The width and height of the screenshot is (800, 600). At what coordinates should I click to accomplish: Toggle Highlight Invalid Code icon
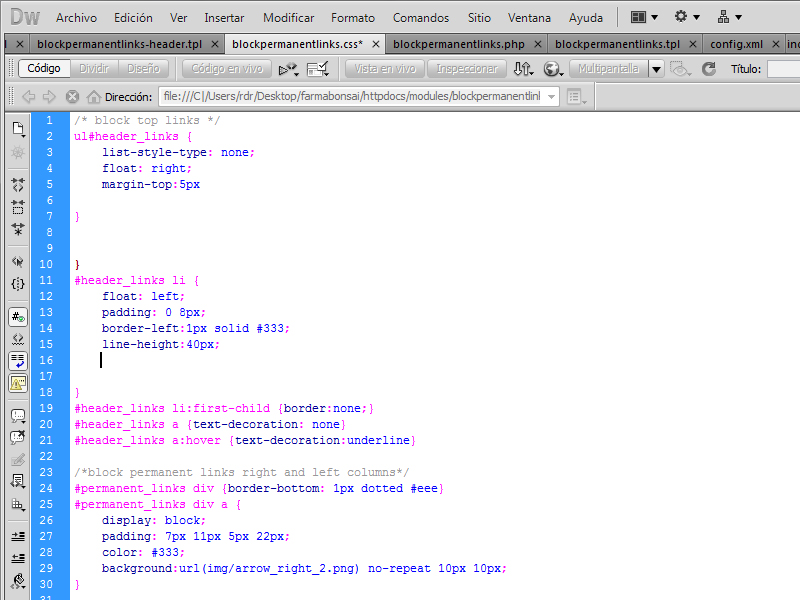point(18,339)
